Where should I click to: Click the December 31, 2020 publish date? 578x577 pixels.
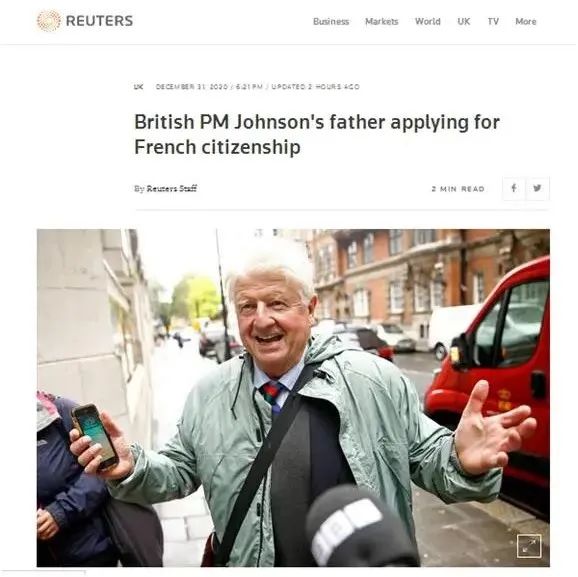[x=192, y=87]
